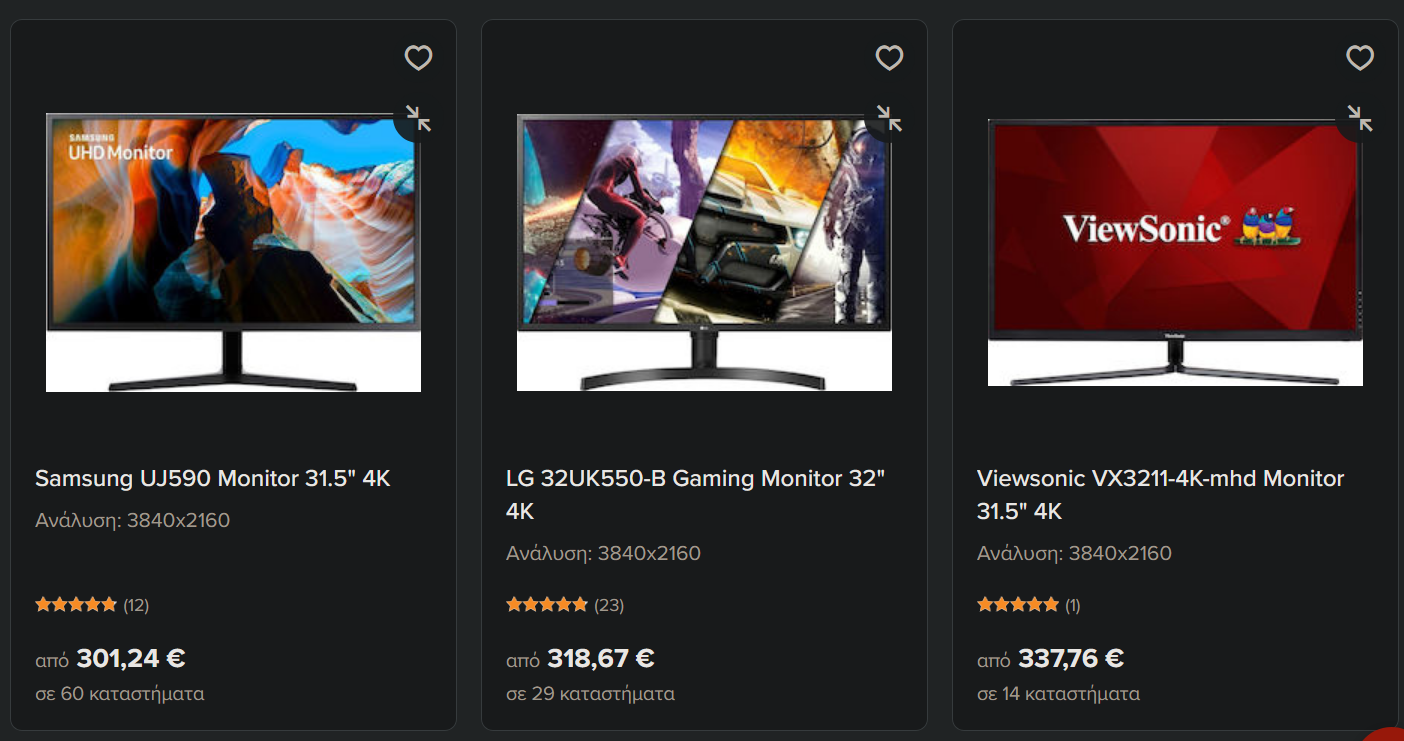This screenshot has height=741, width=1404.
Task: Click the 318,67 € price
Action: [601, 658]
